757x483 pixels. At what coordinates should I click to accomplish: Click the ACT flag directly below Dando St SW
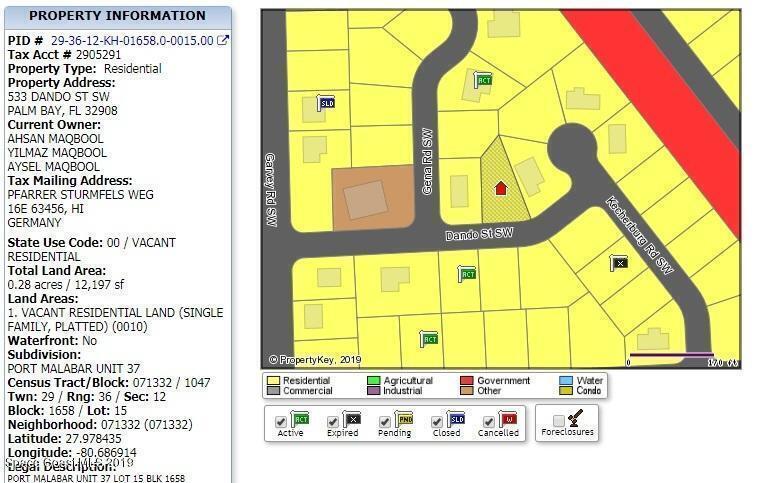466,274
